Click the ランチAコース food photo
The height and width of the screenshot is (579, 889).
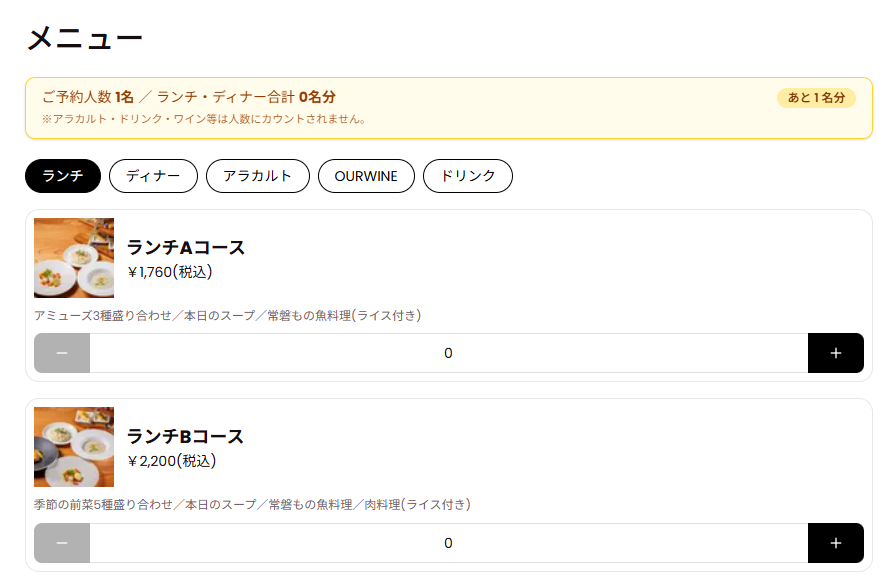point(74,258)
